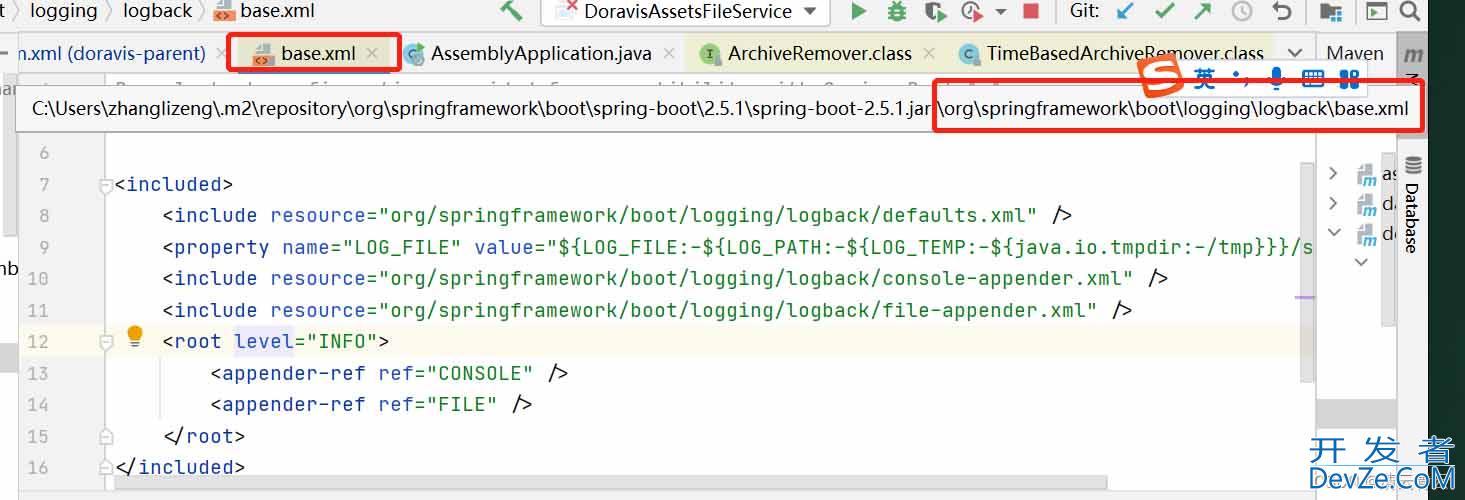Image resolution: width=1465 pixels, height=500 pixels.
Task: Push commits with Git green arrow
Action: [1203, 11]
